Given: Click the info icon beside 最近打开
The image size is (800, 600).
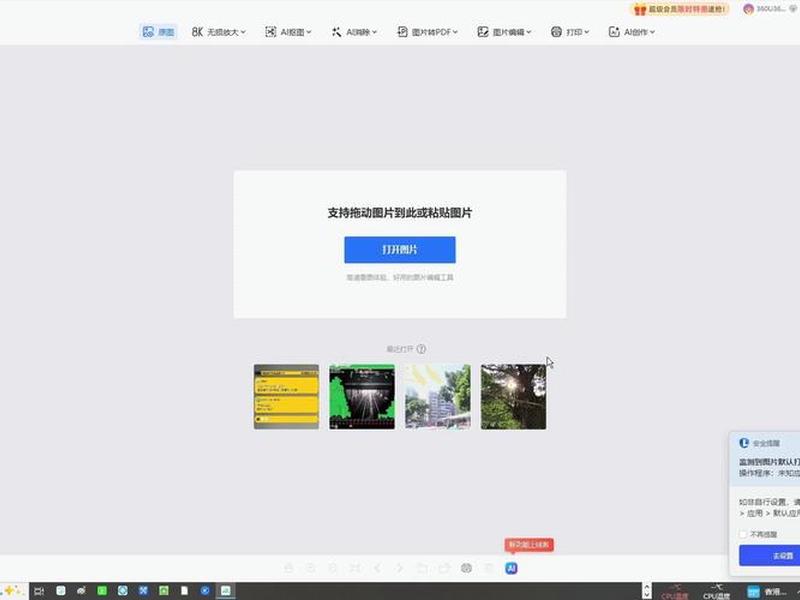Looking at the screenshot, I should click(421, 349).
